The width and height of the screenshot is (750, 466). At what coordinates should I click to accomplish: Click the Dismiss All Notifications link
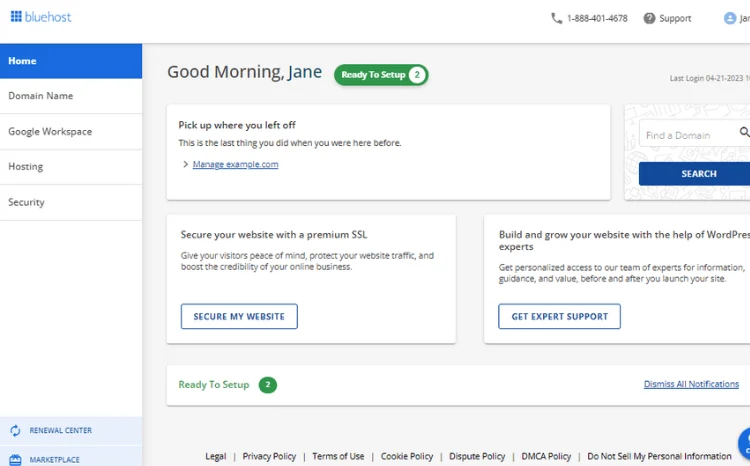point(691,384)
